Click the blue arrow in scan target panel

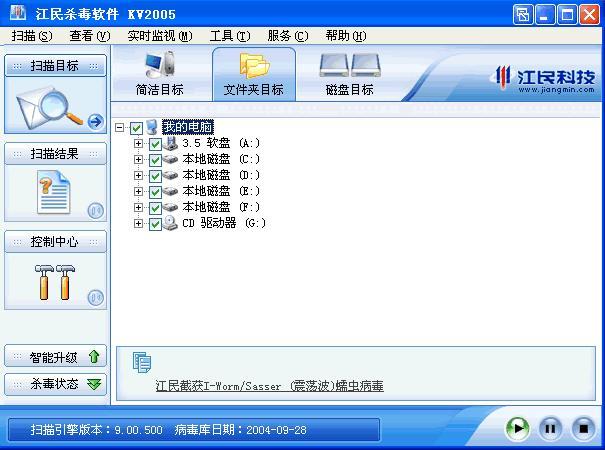(95, 122)
